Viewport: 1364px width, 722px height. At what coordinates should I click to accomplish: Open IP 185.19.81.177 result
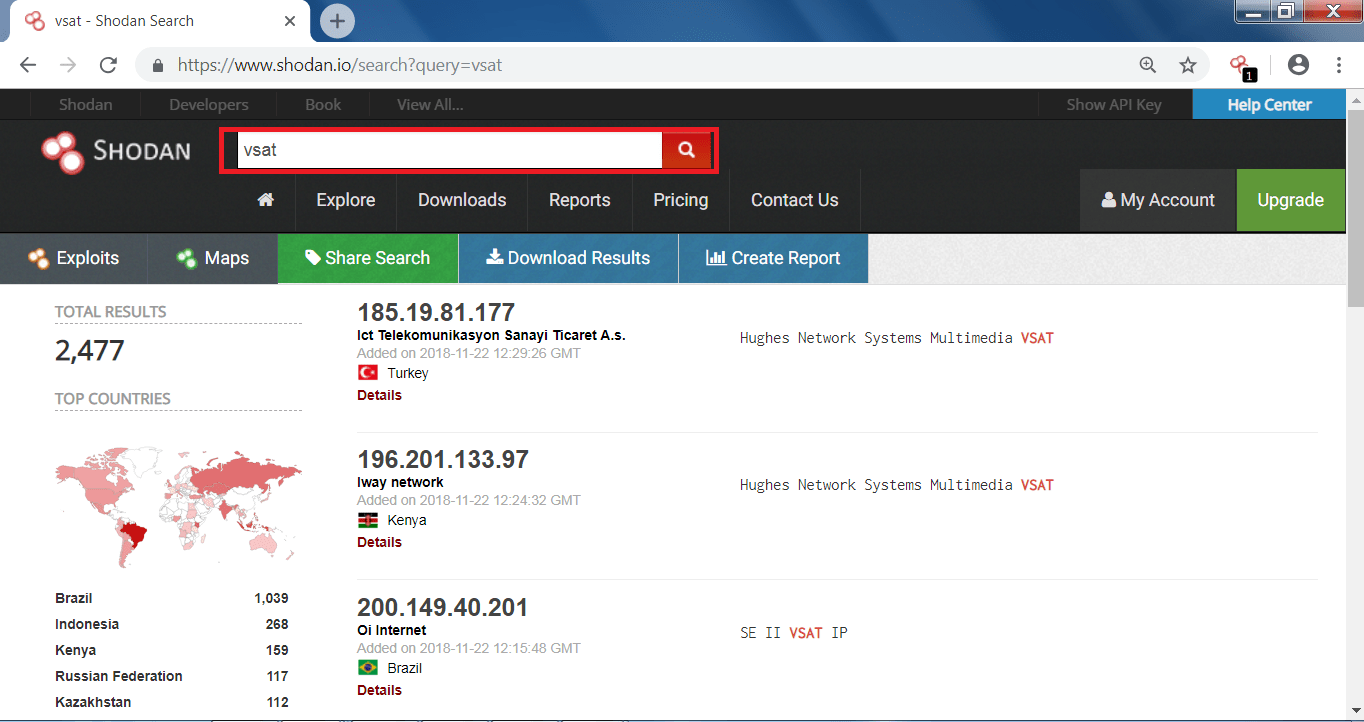pos(436,312)
